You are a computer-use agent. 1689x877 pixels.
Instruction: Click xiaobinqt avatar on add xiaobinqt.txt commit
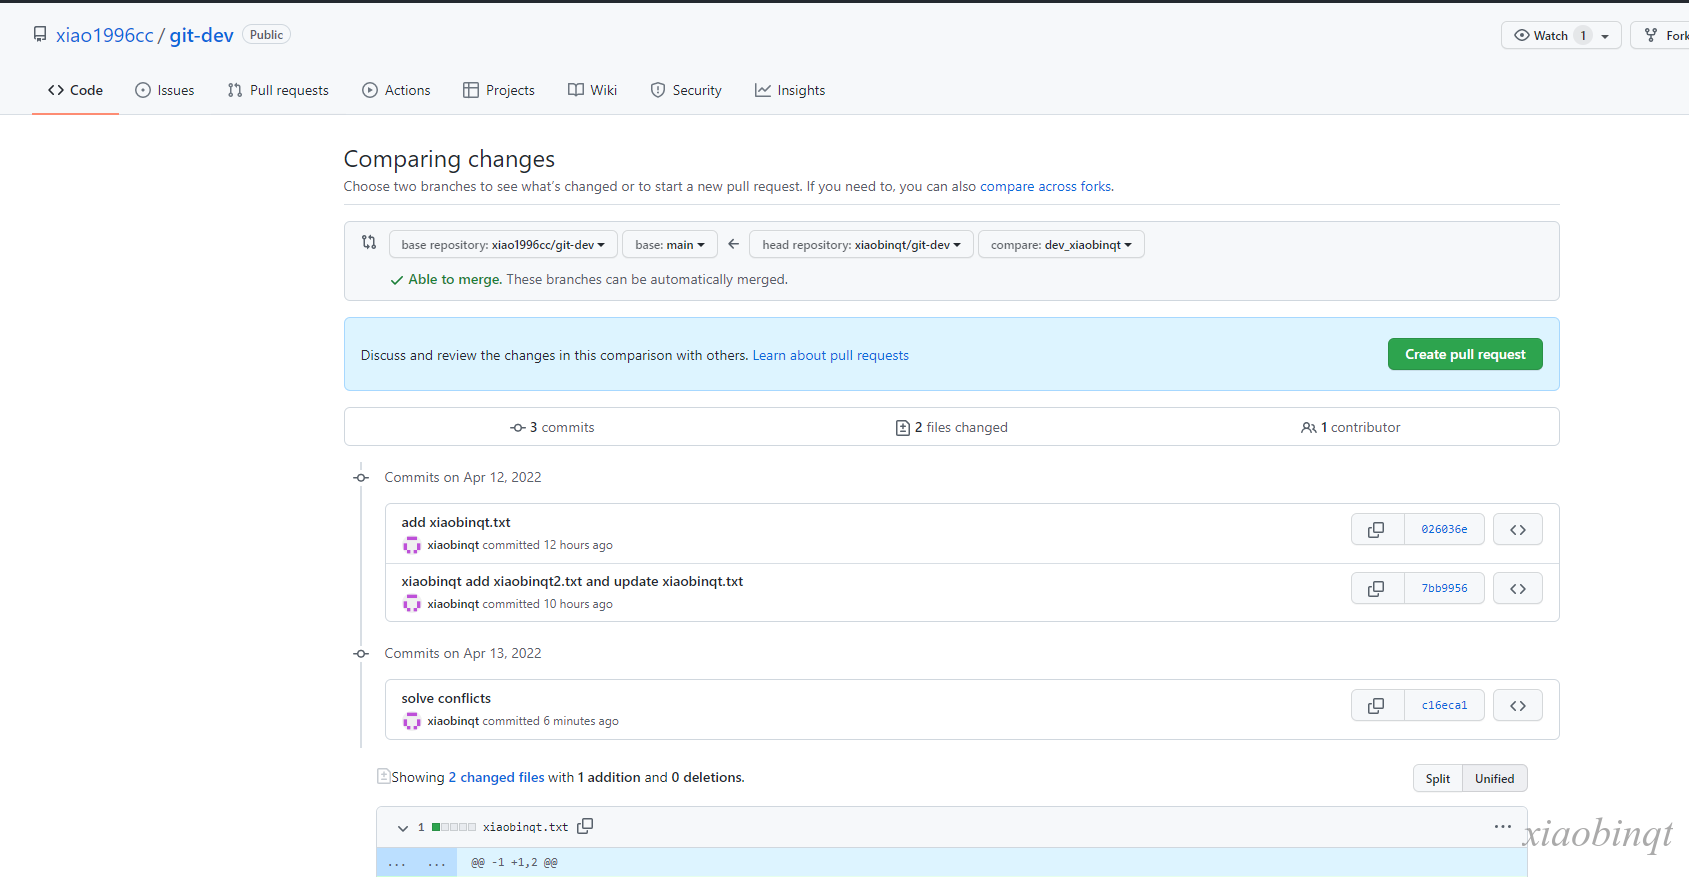(x=411, y=545)
